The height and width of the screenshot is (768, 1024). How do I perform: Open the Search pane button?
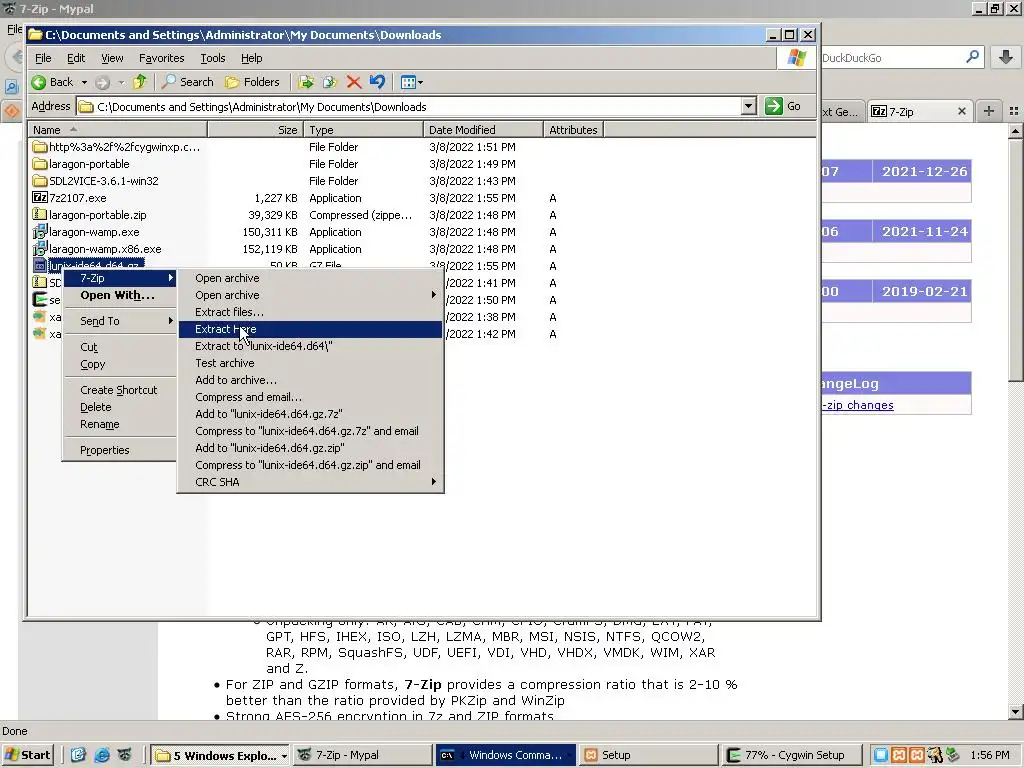click(187, 82)
